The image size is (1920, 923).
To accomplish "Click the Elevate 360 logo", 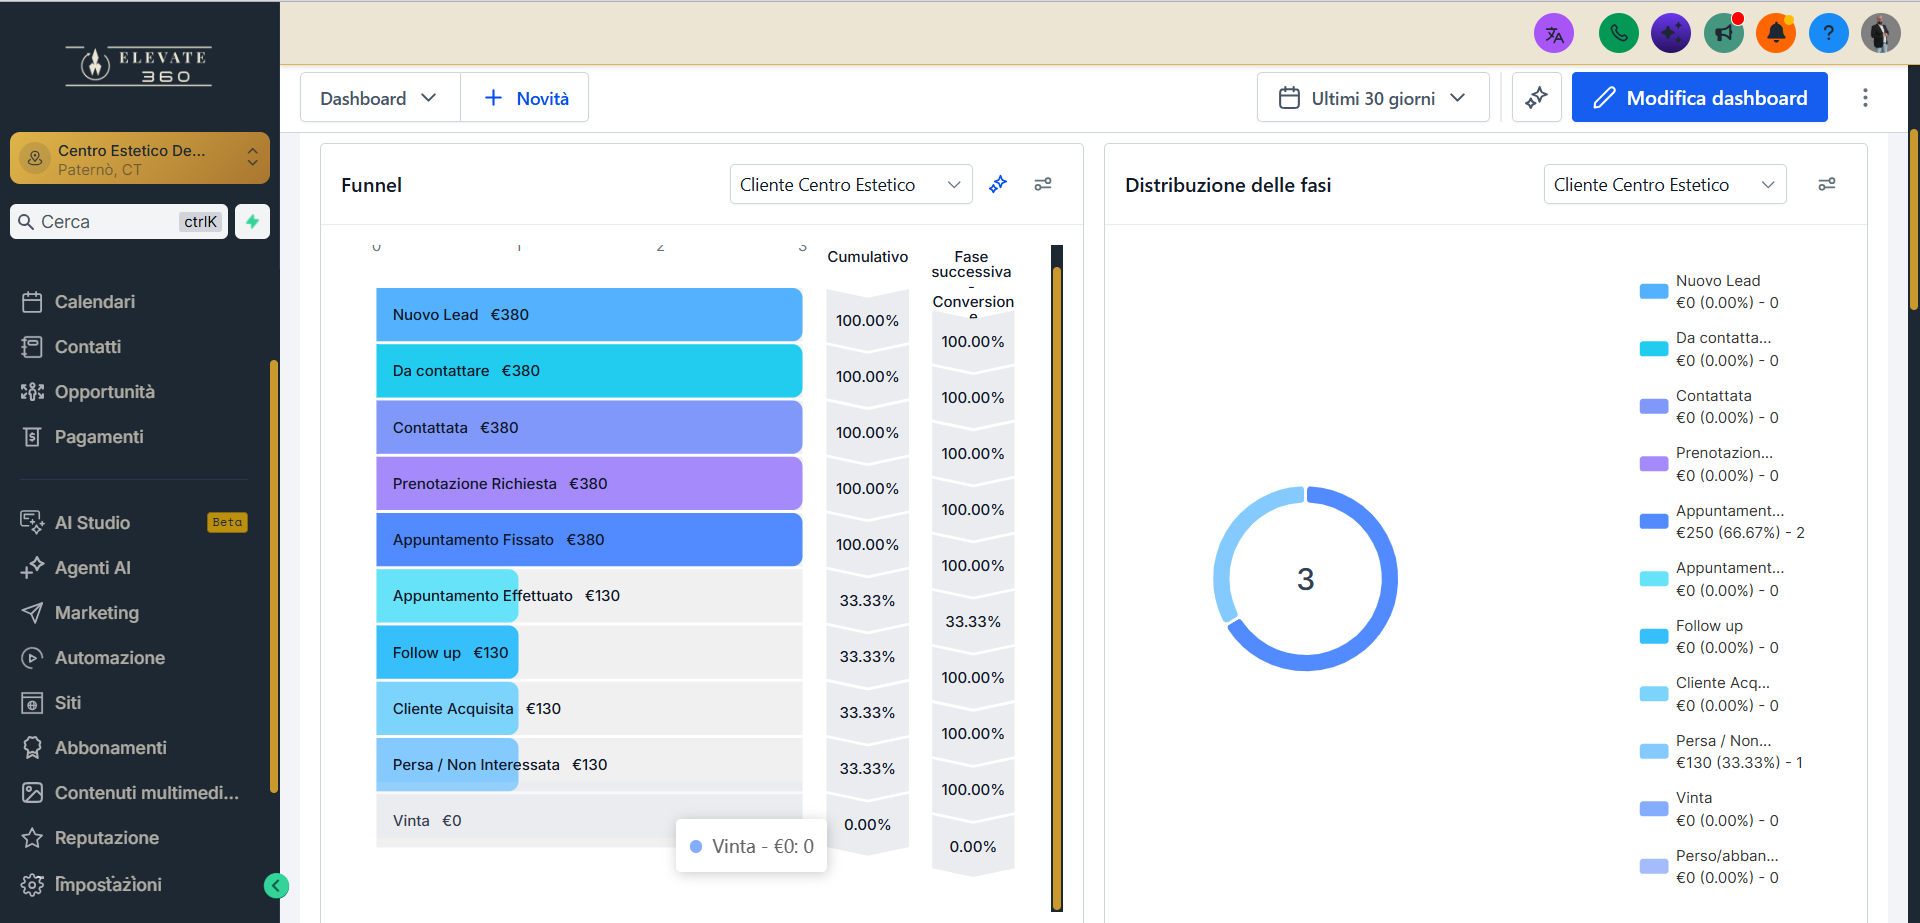I will pos(139,66).
